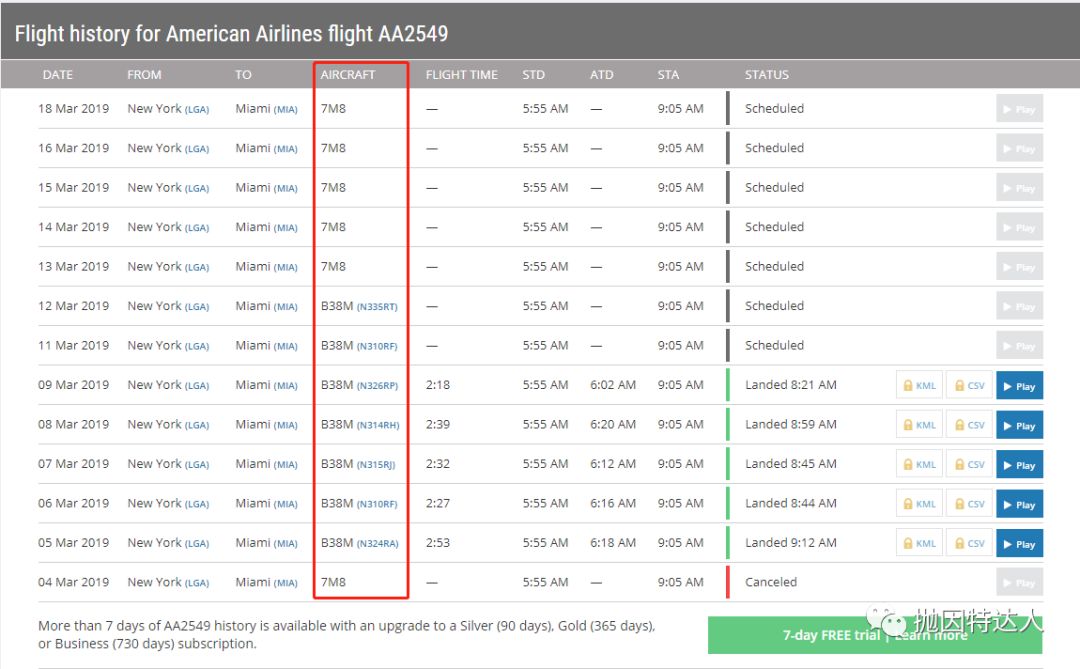The width and height of the screenshot is (1080, 669).
Task: Open N310RF link in 11 Mar row
Action: 377,346
